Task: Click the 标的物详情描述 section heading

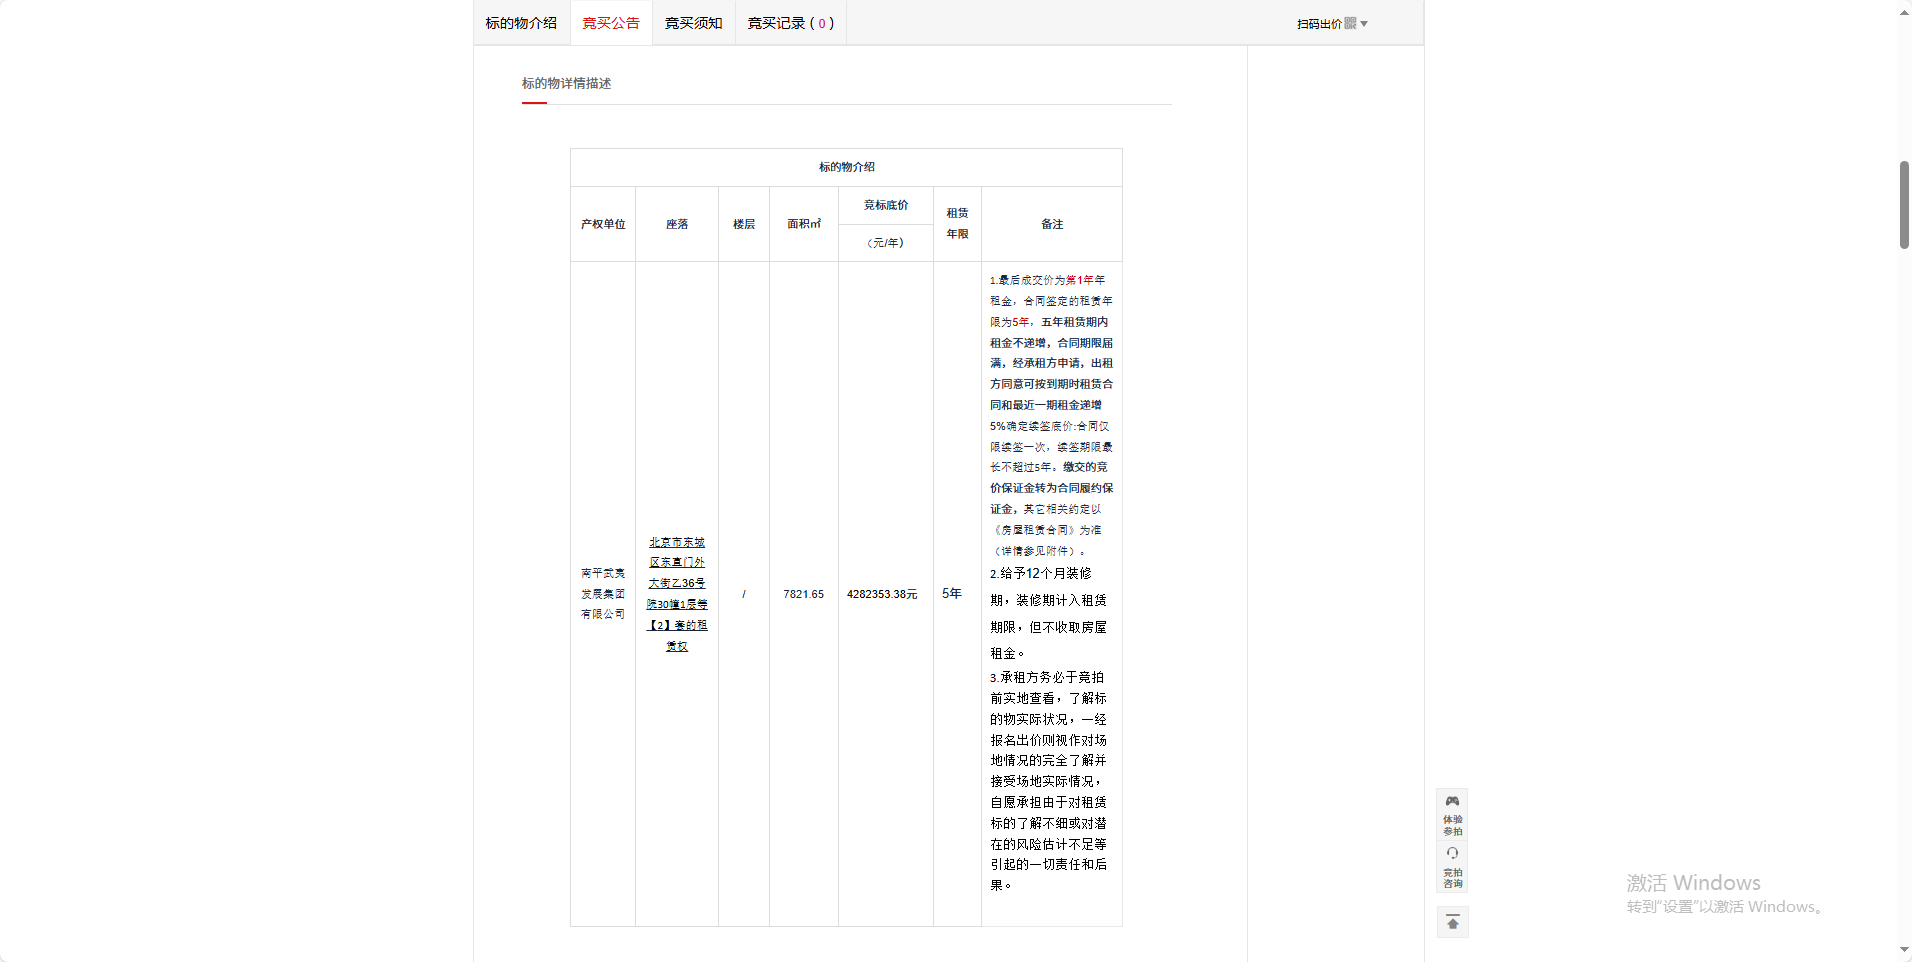Action: pos(566,83)
